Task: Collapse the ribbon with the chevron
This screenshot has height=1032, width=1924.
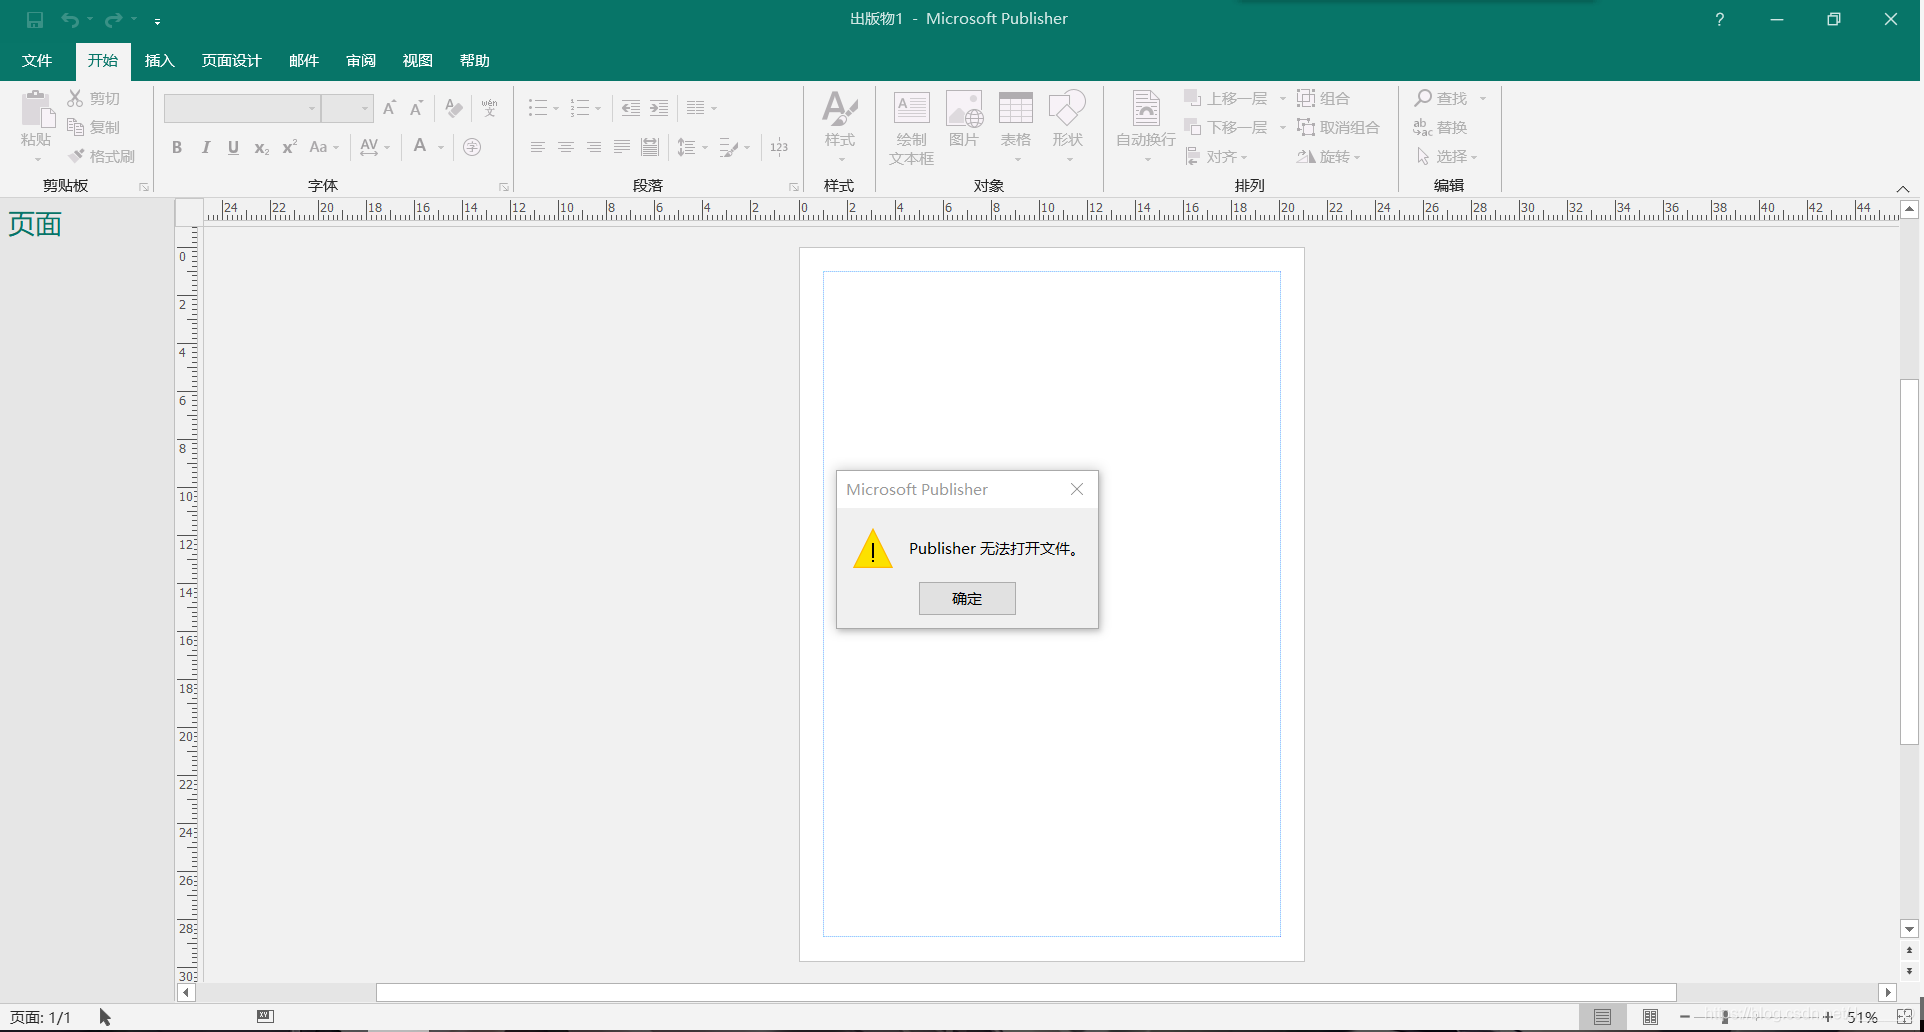Action: (1903, 188)
